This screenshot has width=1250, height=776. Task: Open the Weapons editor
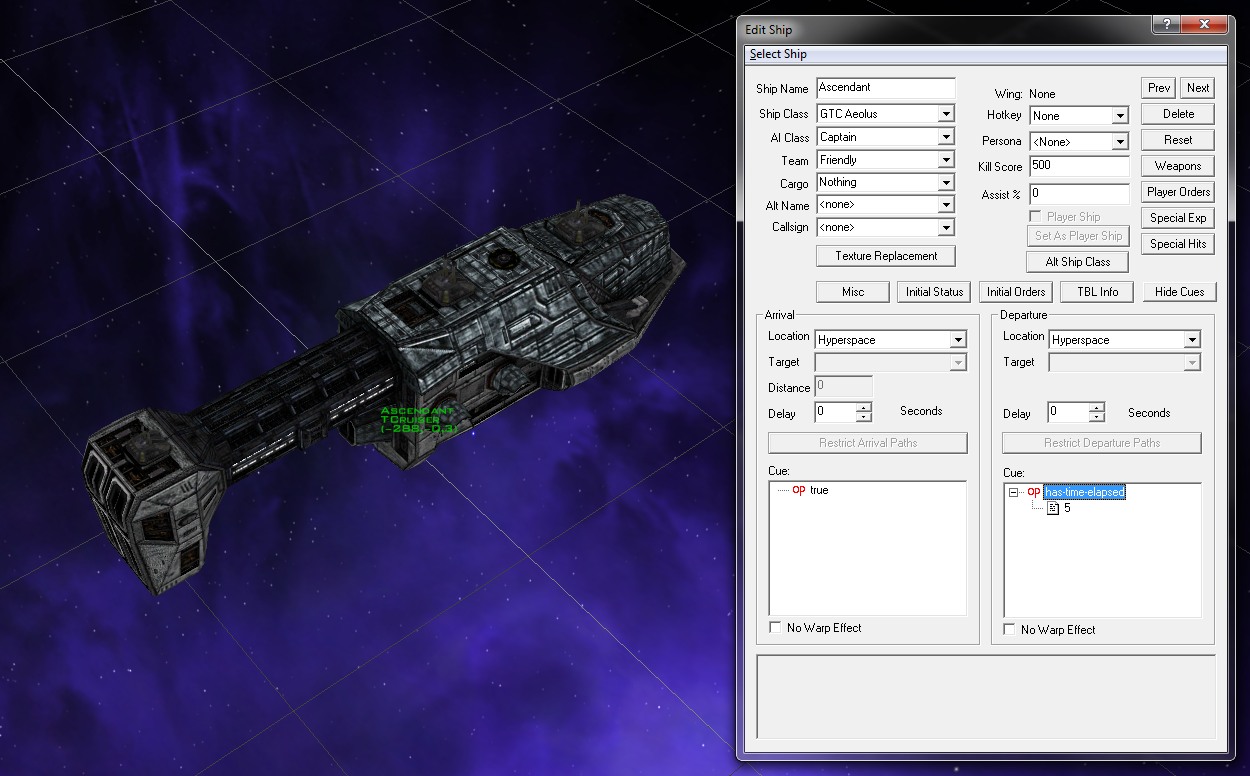[x=1178, y=166]
